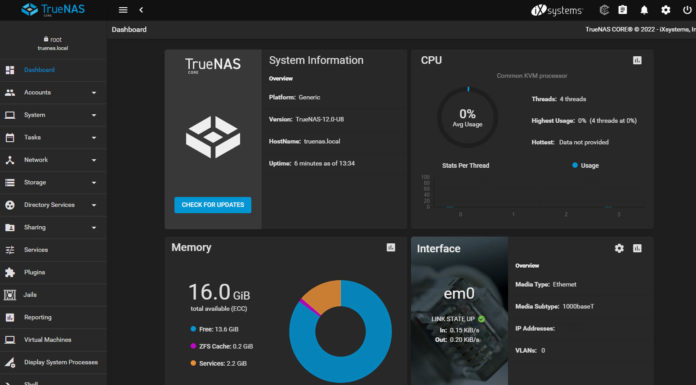Open Memory reports chart icon

click(x=391, y=247)
